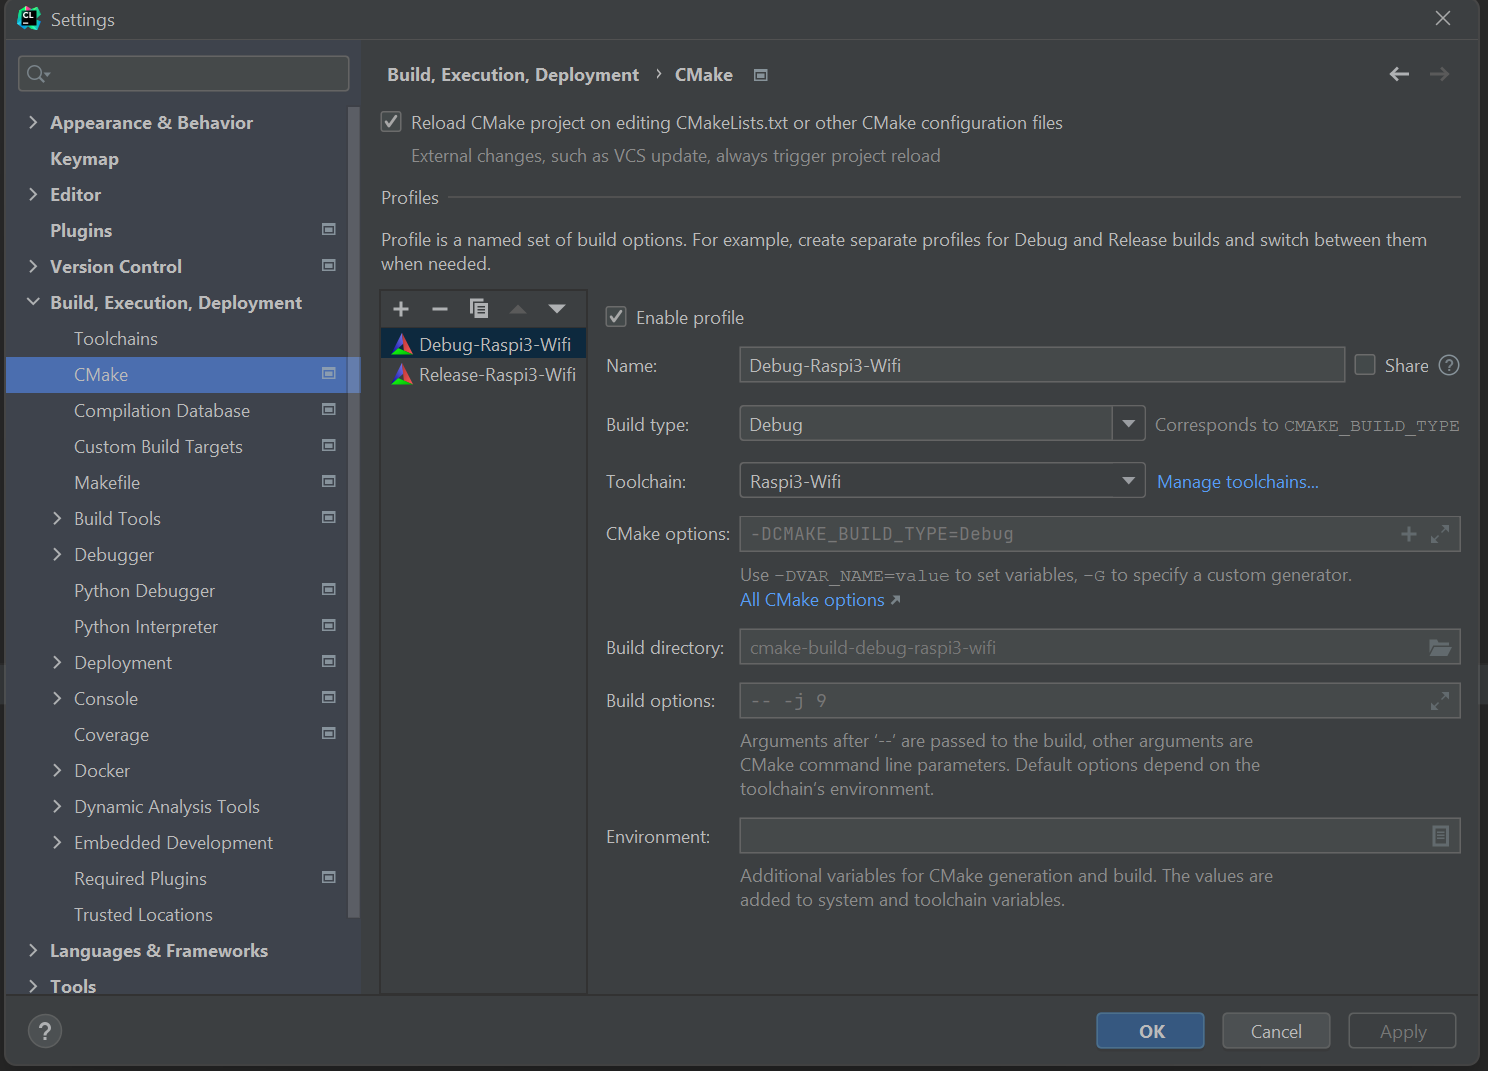Click the help question mark button
The height and width of the screenshot is (1071, 1488).
[x=45, y=1031]
